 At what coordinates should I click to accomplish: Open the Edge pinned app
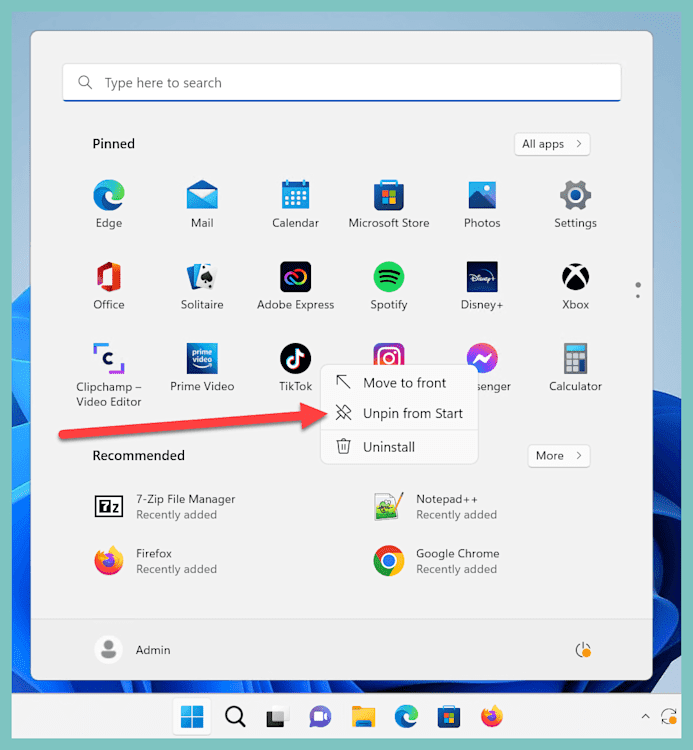(109, 204)
